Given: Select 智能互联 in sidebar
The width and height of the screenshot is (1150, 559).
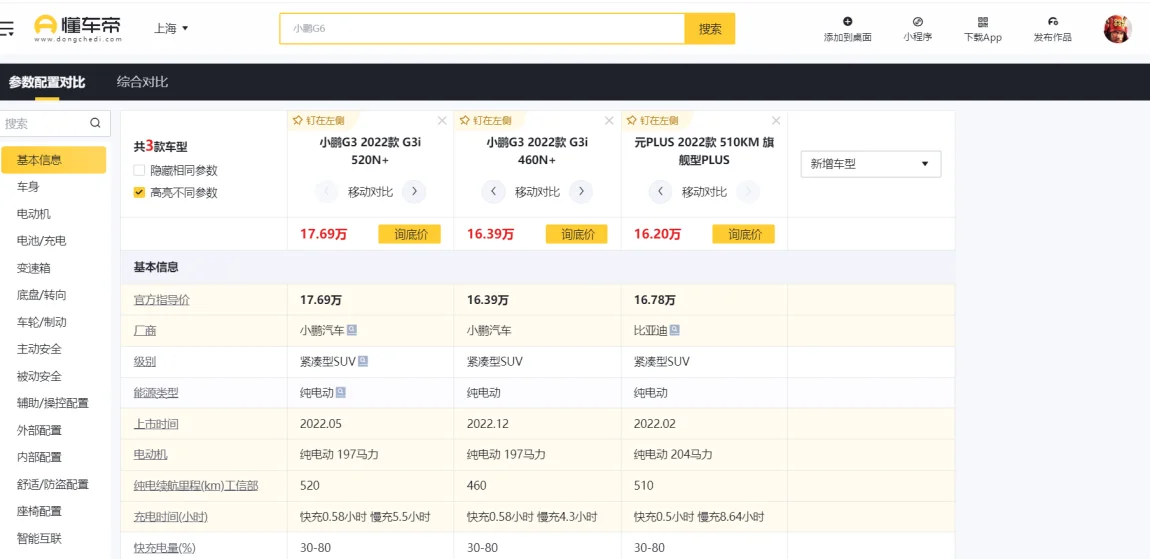Looking at the screenshot, I should coord(39,538).
